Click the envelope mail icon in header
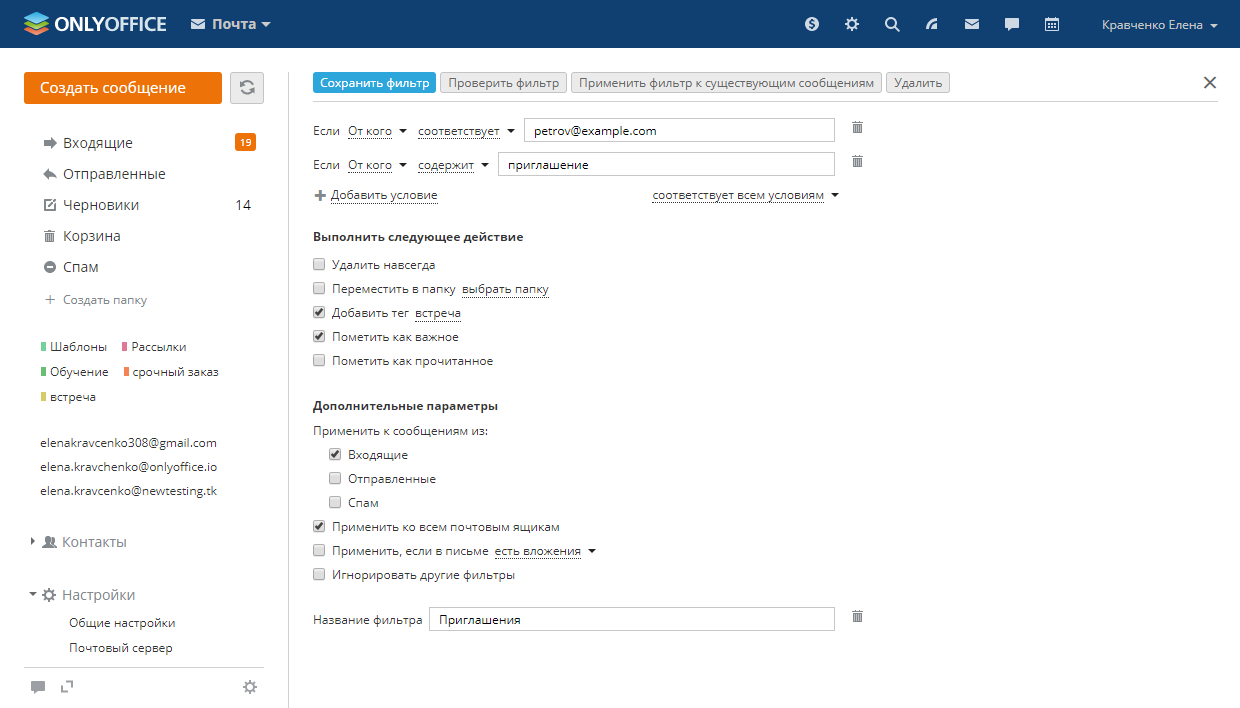The height and width of the screenshot is (708, 1240). click(x=972, y=24)
